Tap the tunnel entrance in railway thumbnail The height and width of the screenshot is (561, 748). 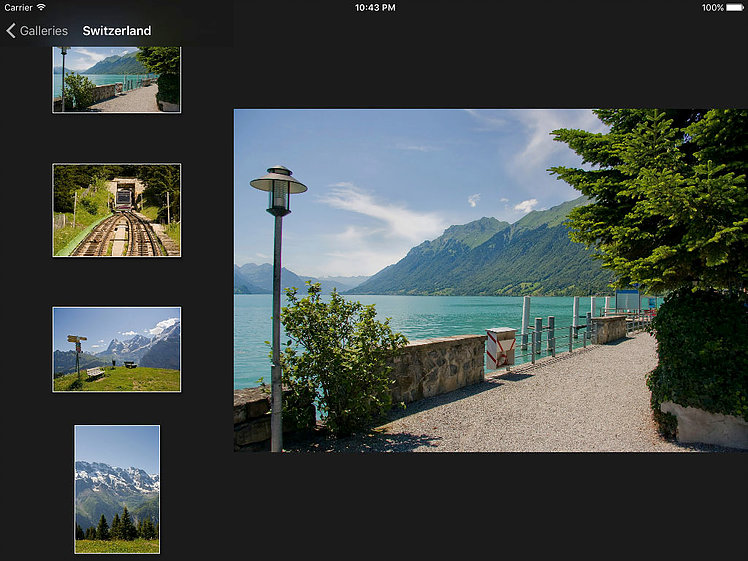tap(125, 192)
